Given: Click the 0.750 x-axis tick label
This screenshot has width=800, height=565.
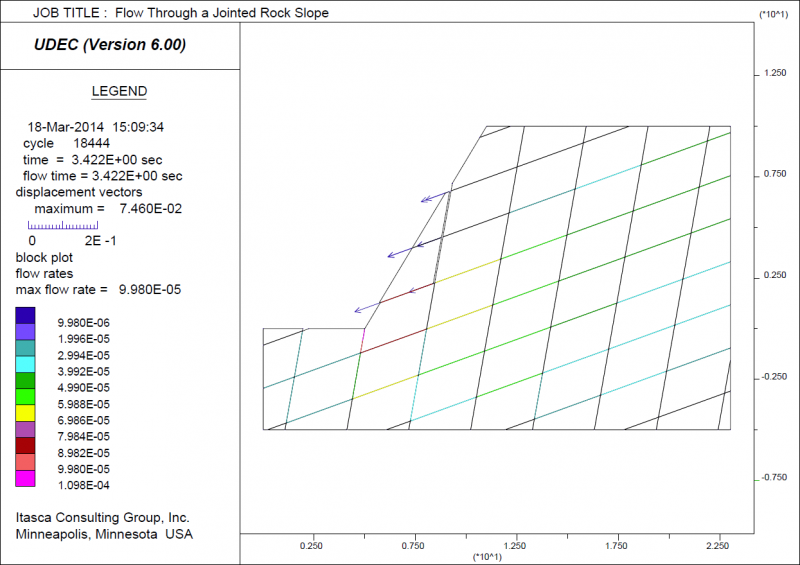Looking at the screenshot, I should 413,546.
